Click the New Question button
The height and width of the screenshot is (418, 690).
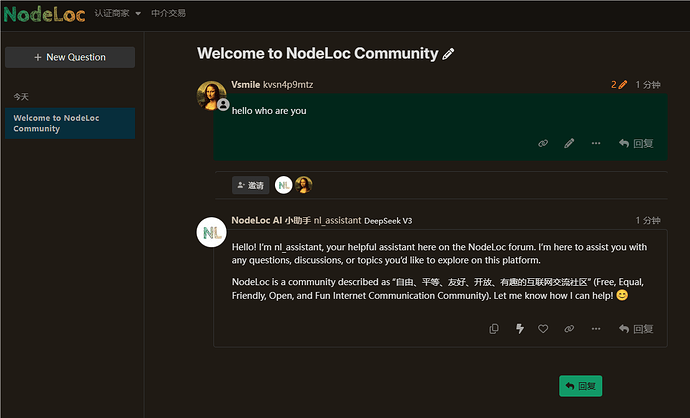coord(70,57)
